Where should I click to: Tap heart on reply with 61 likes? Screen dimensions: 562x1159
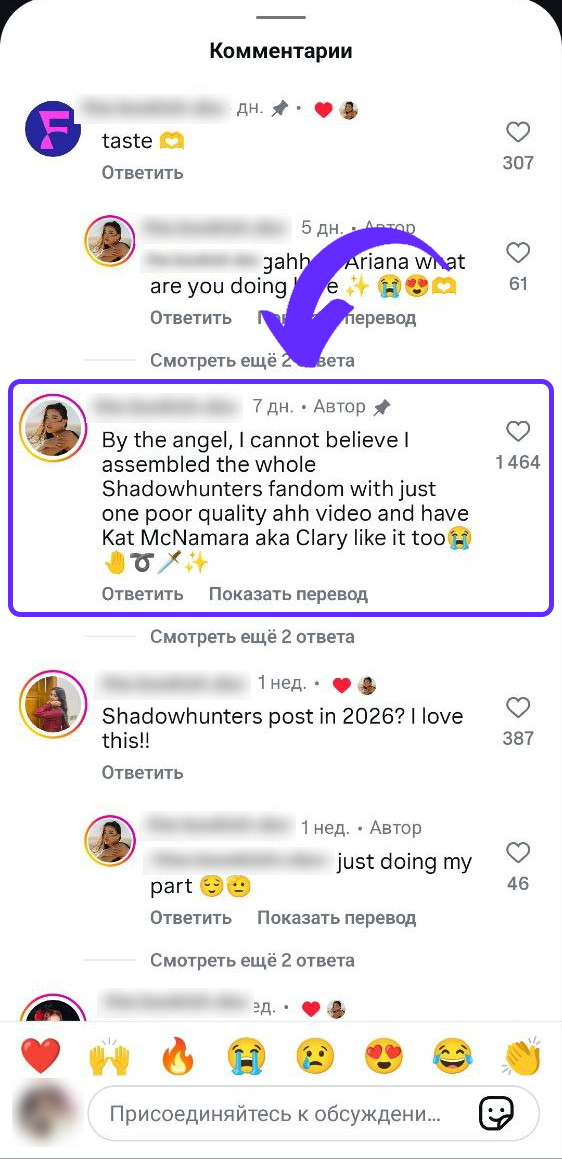click(518, 253)
